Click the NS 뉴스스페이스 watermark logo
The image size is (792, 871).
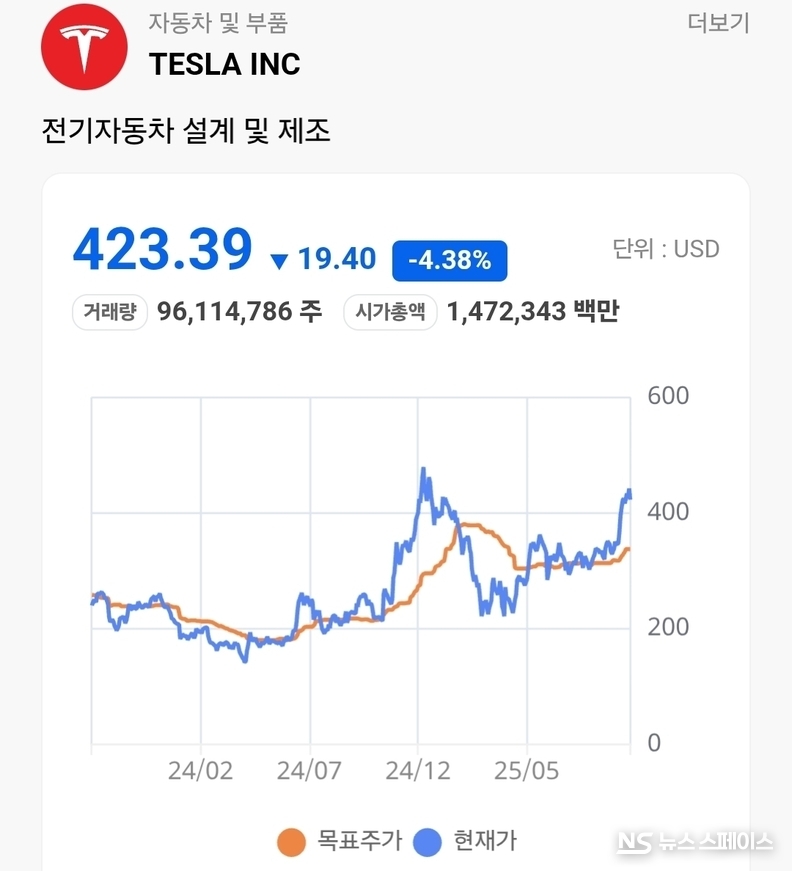point(695,842)
